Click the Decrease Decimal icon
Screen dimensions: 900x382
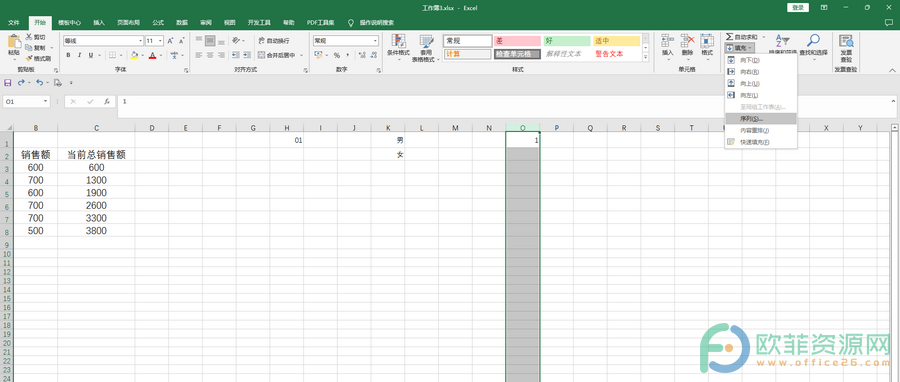(374, 55)
